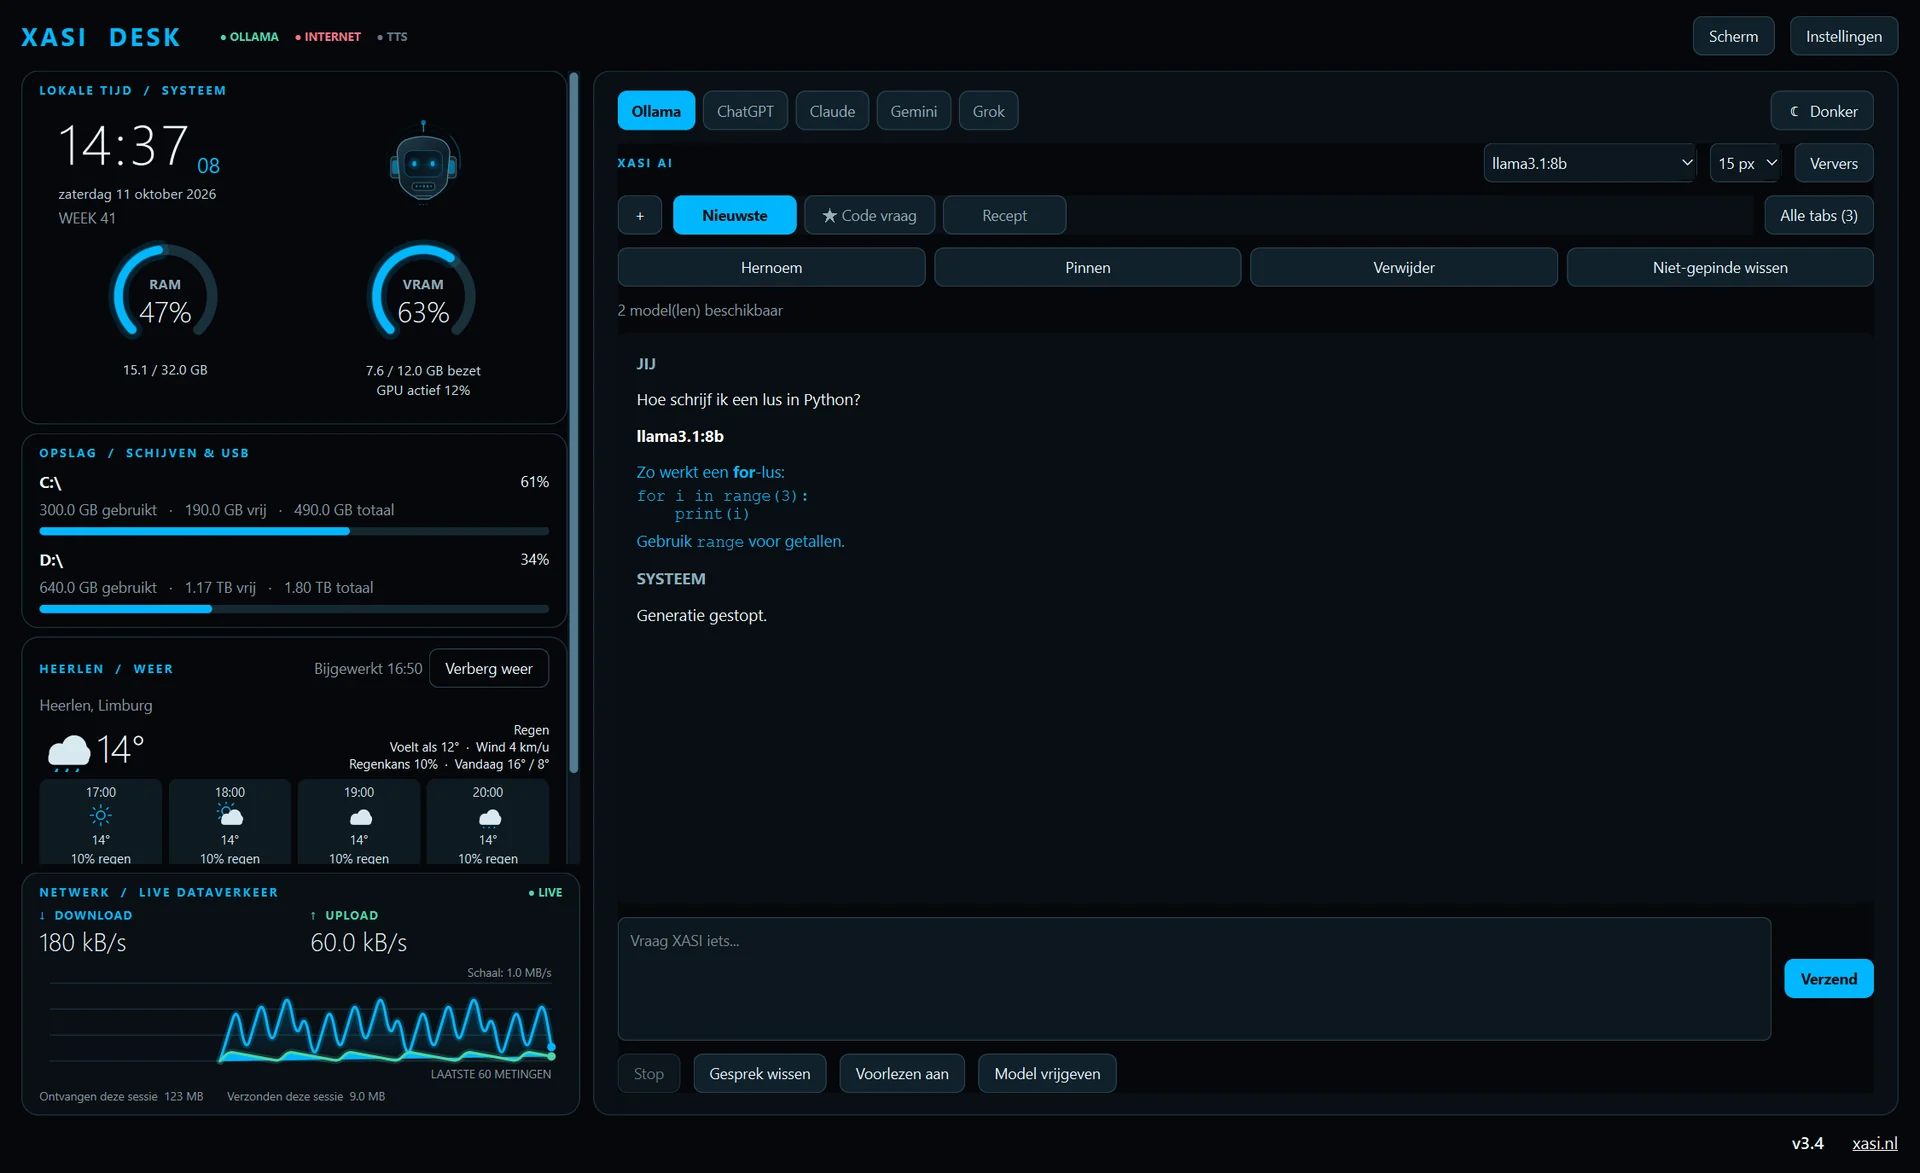Add a new chat tab with plus

(640, 215)
